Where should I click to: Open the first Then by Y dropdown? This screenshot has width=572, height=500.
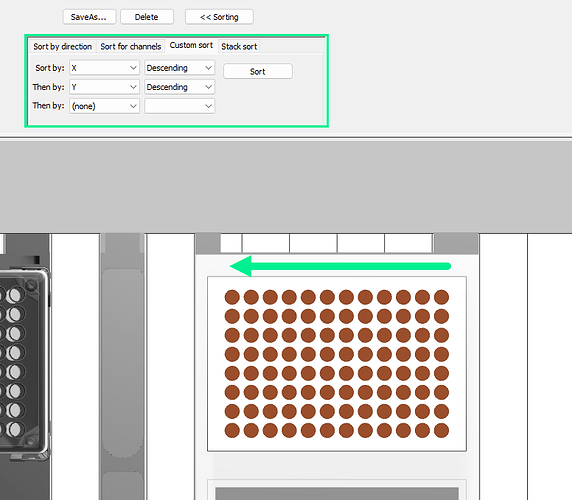(x=104, y=87)
